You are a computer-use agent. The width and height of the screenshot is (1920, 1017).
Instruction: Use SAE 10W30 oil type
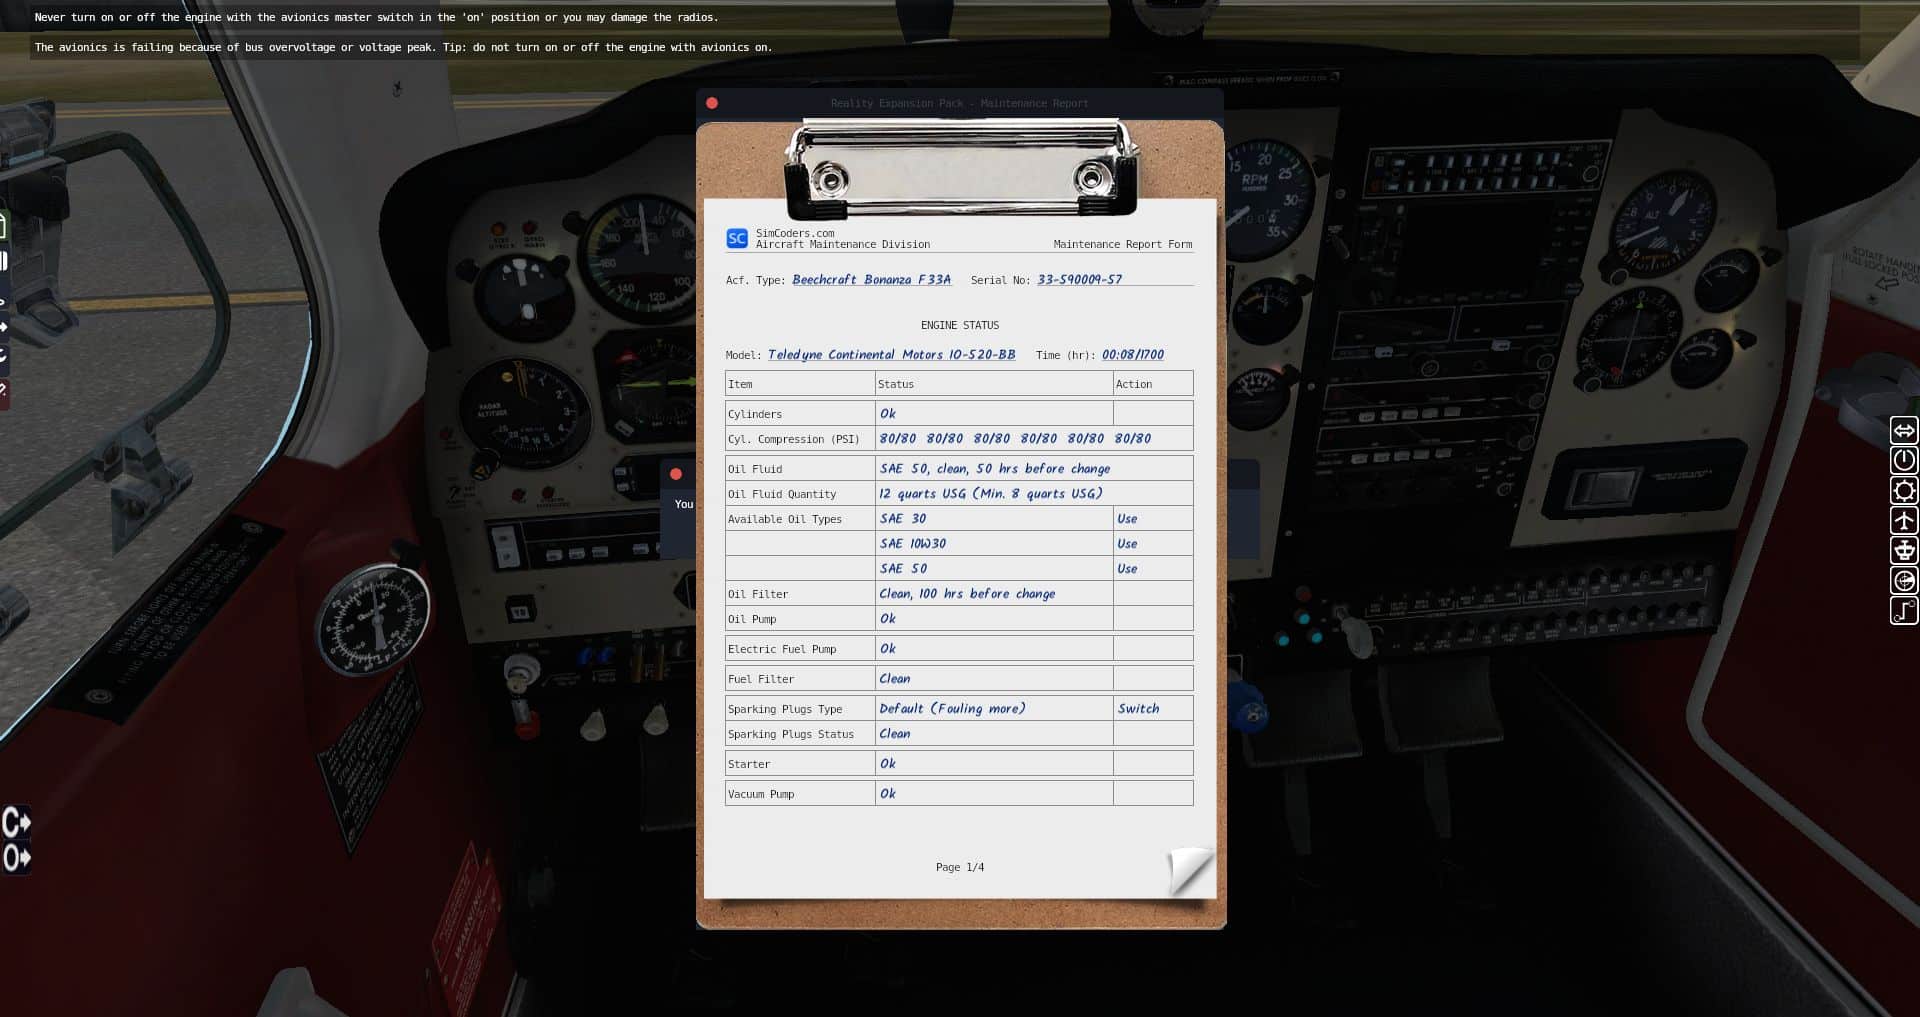[x=1127, y=544]
